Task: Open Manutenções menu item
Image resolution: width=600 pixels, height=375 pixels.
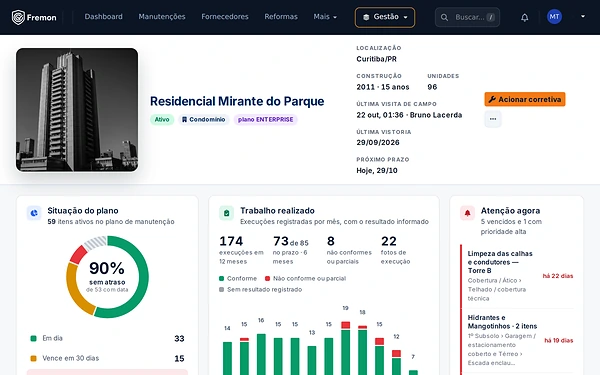Action: (x=162, y=17)
